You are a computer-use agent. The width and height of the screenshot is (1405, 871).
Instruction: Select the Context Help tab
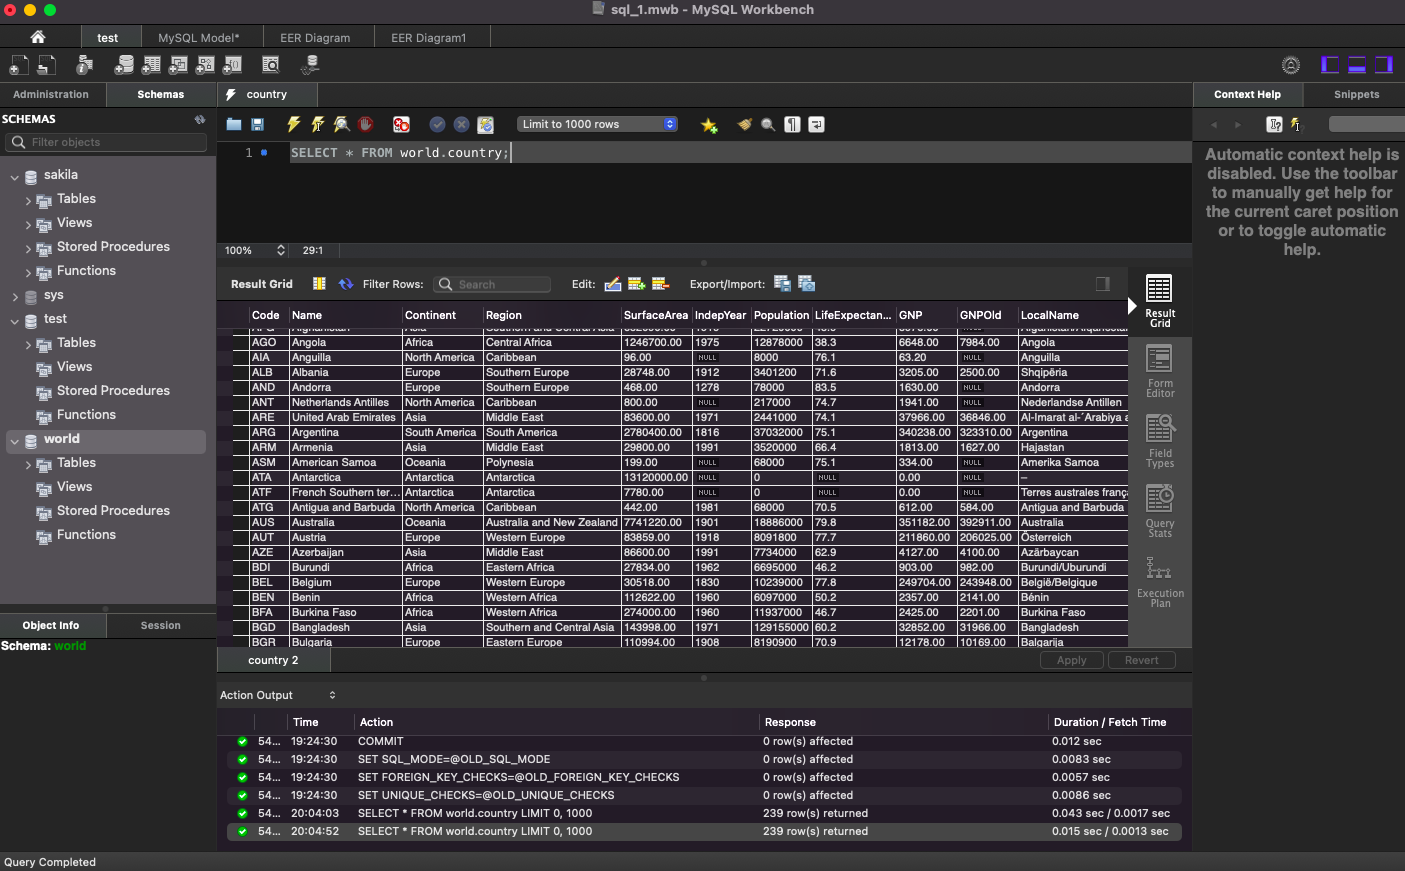click(x=1247, y=94)
